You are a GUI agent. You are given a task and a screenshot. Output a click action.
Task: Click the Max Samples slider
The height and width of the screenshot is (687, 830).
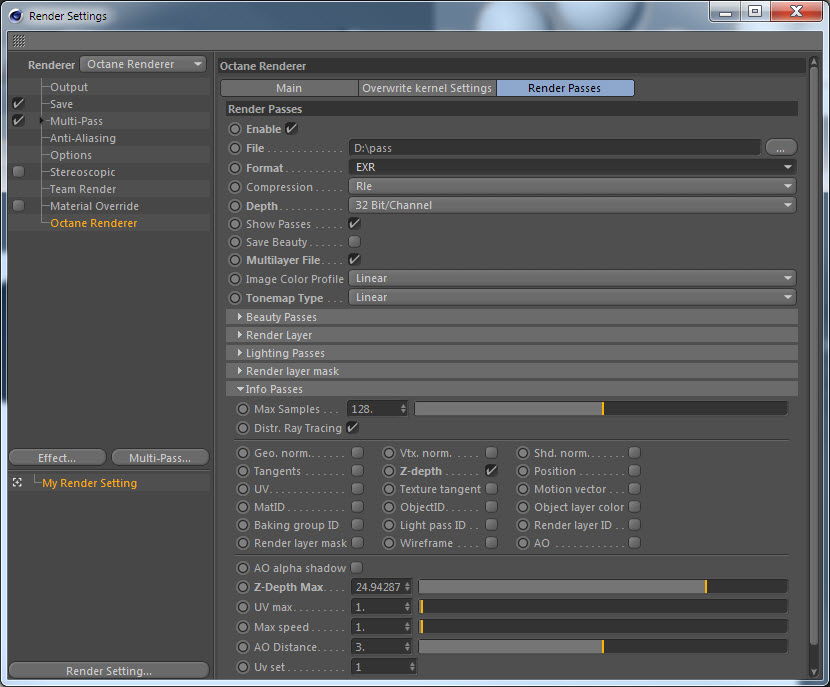pyautogui.click(x=601, y=409)
